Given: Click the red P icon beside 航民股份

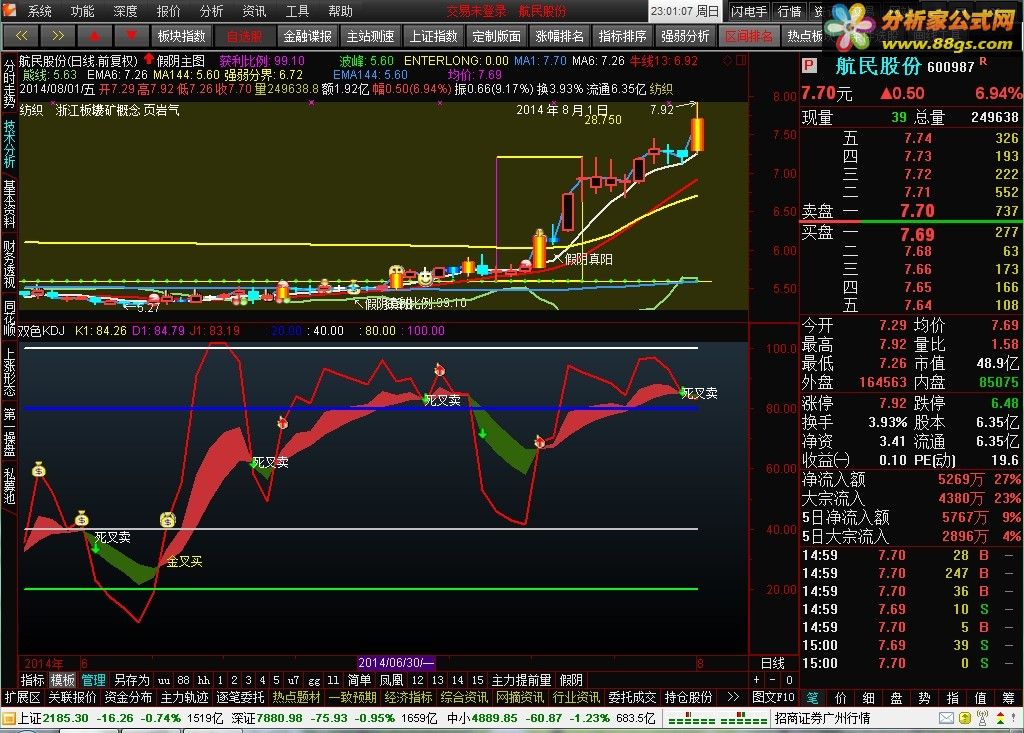Looking at the screenshot, I should coord(809,66).
